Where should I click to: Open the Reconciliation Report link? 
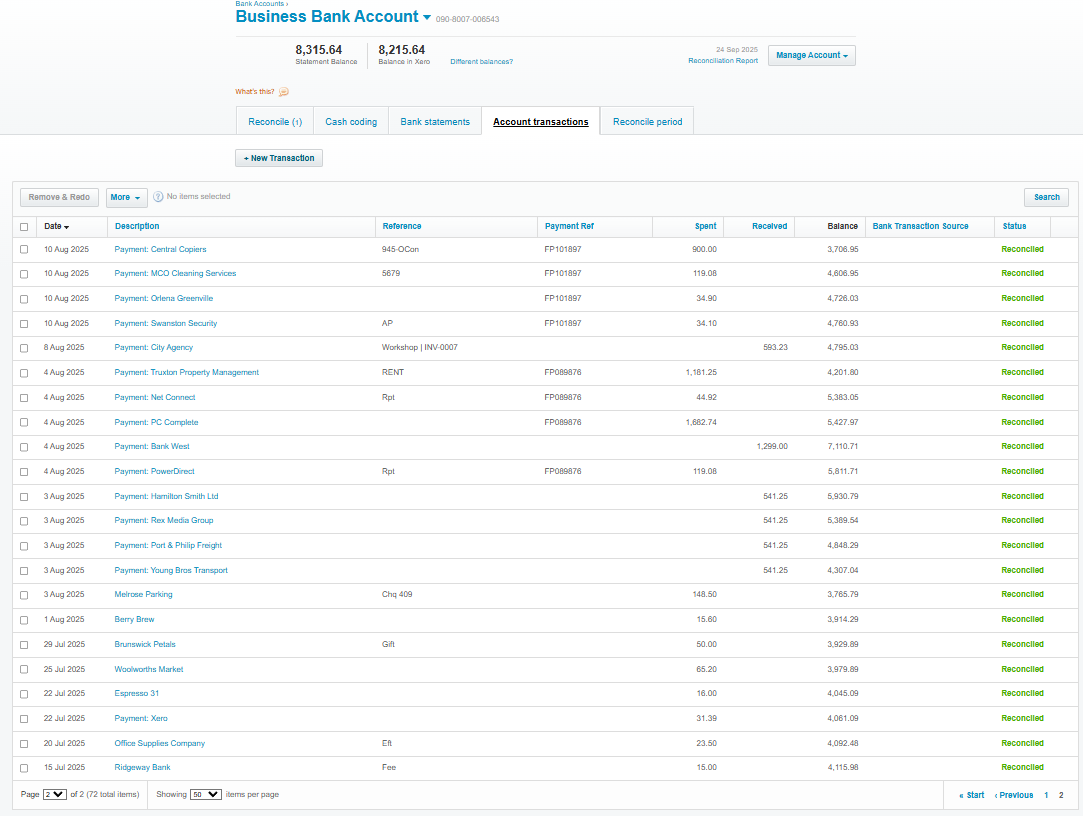tap(723, 61)
